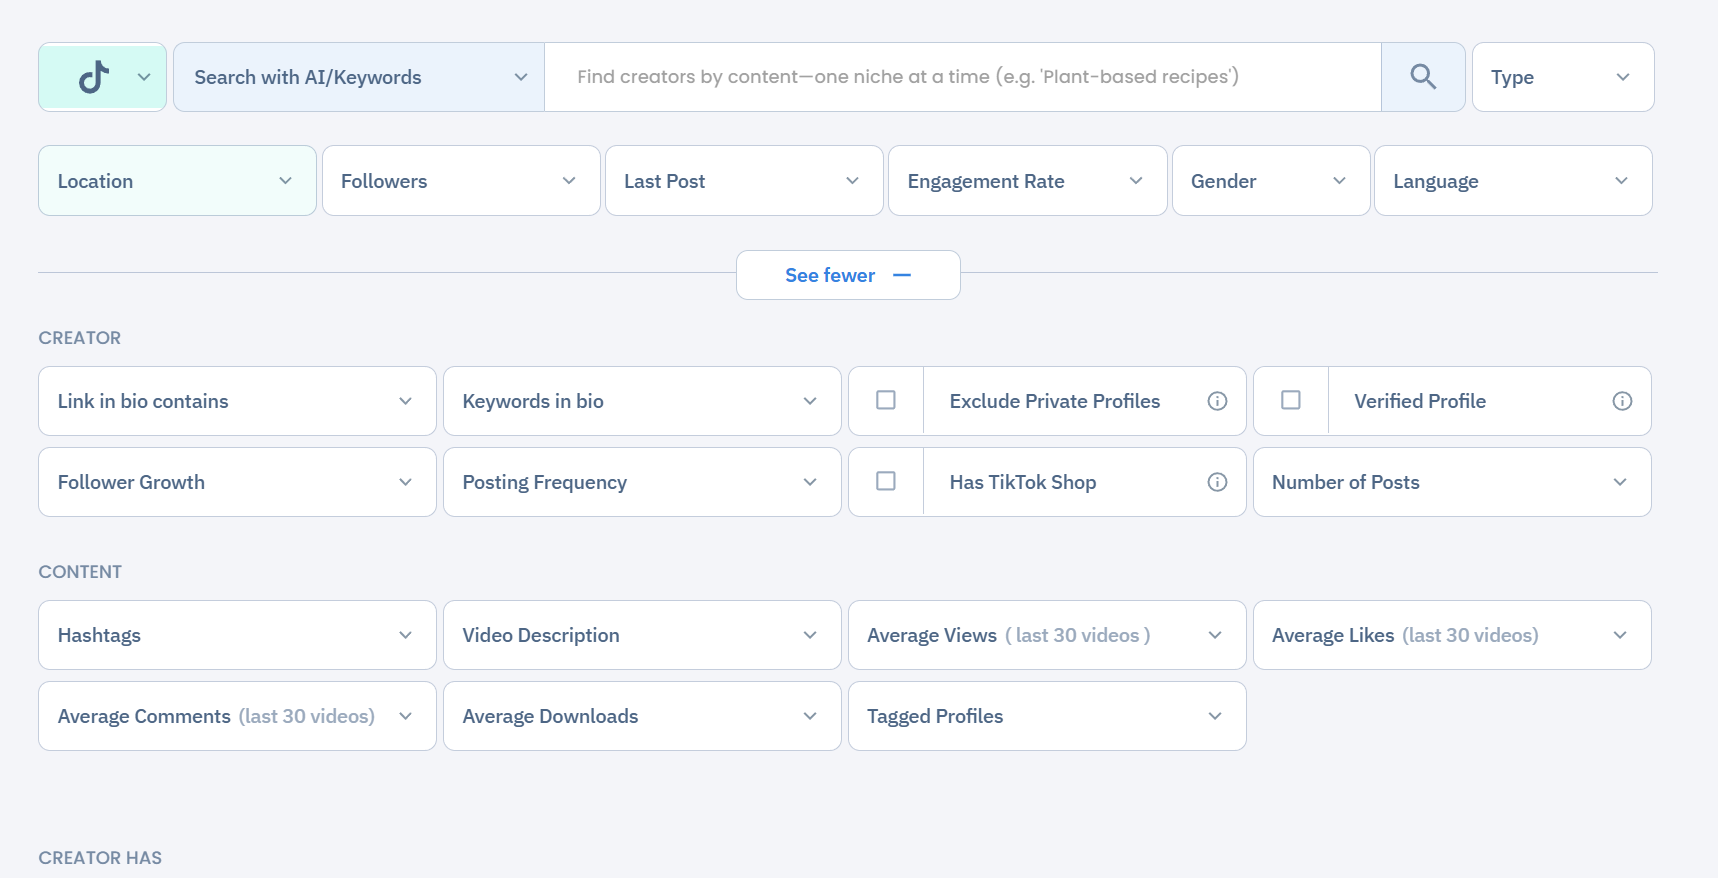
Task: Click info icon for Exclude Private Profiles
Action: tap(1217, 401)
